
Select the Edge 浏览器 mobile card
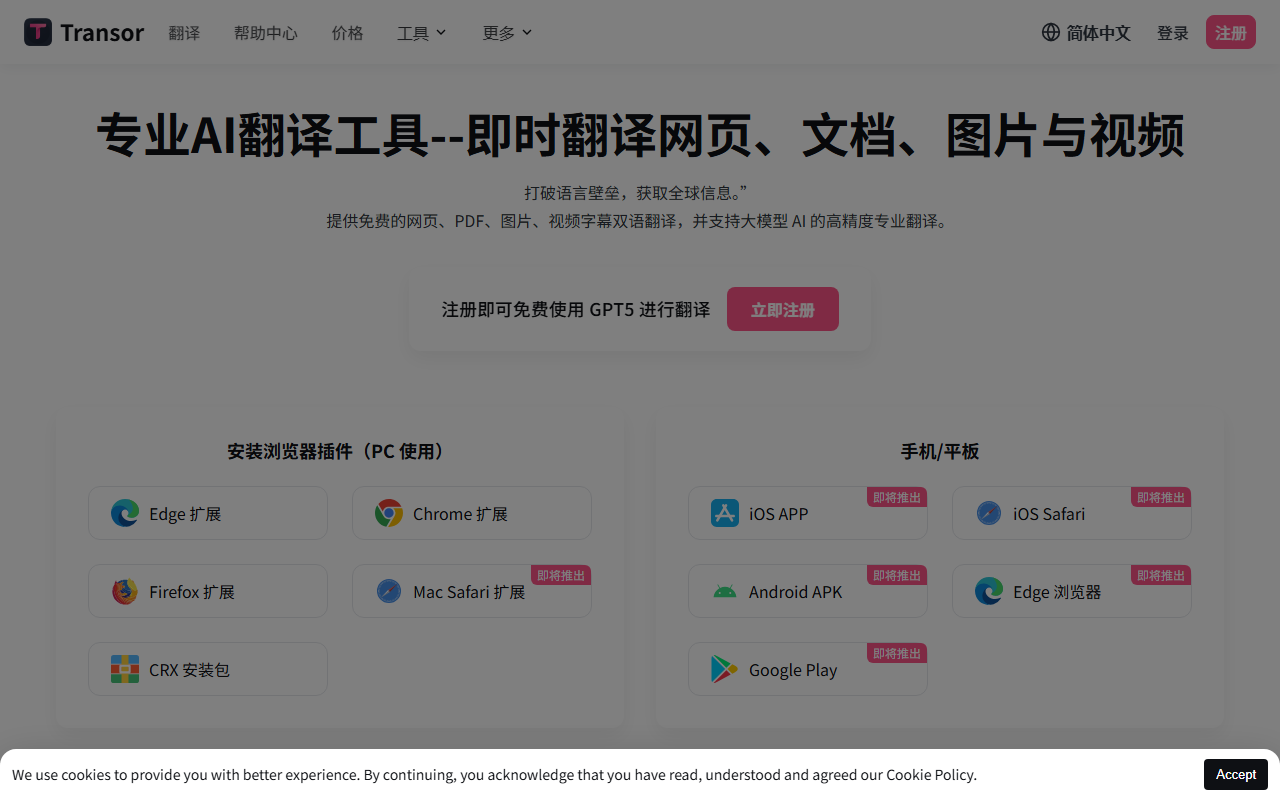[x=1072, y=591]
